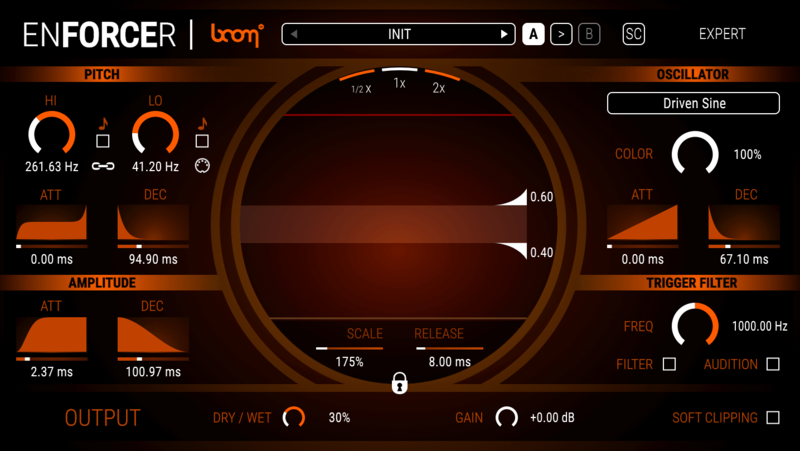
Task: Activate preset slot A
Action: pos(533,34)
